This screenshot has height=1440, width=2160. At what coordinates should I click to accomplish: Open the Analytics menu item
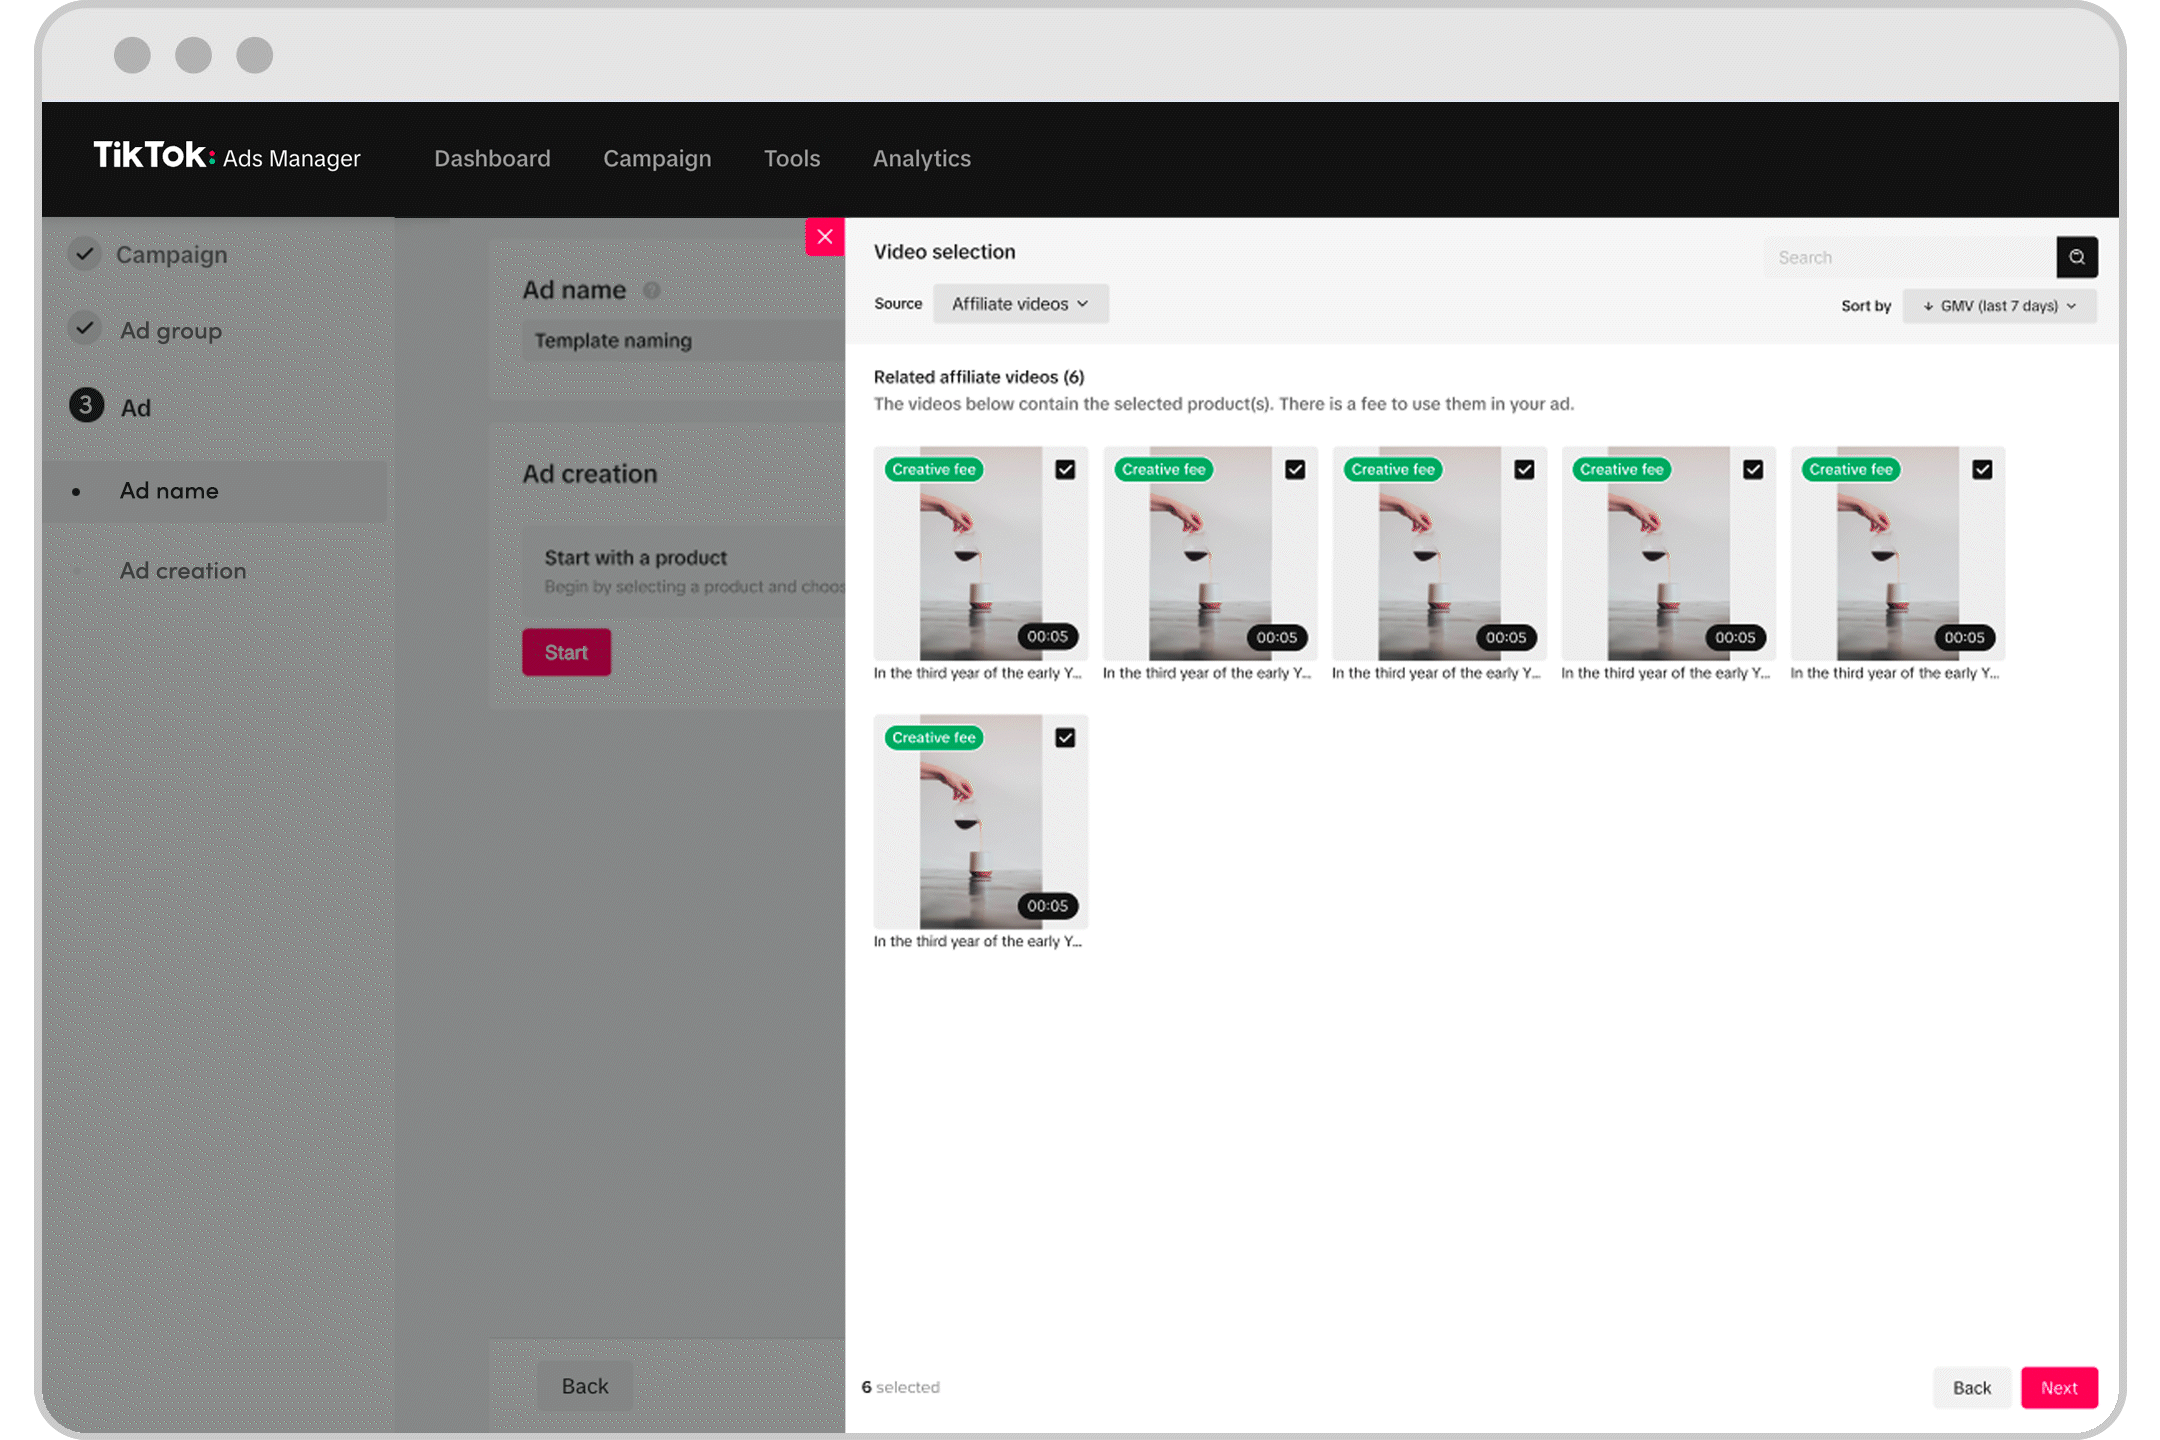tap(921, 158)
